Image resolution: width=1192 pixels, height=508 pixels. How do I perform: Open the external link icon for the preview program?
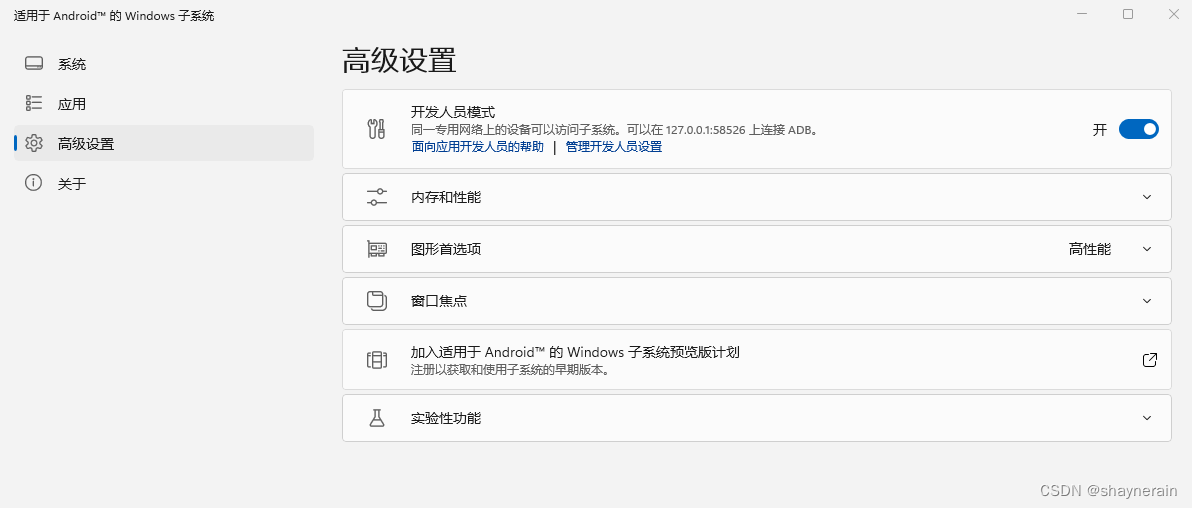1149,360
